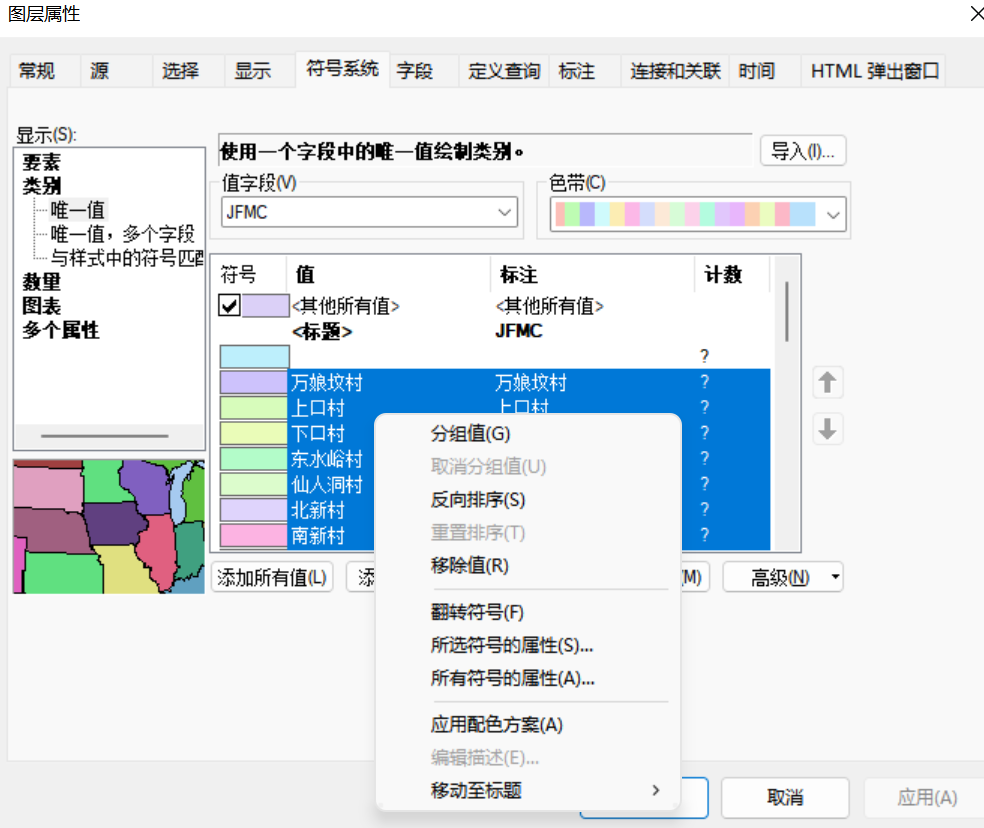Viewport: 984px width, 828px height.
Task: Choose 应用配色方案(A) menu entry
Action: click(x=528, y=724)
